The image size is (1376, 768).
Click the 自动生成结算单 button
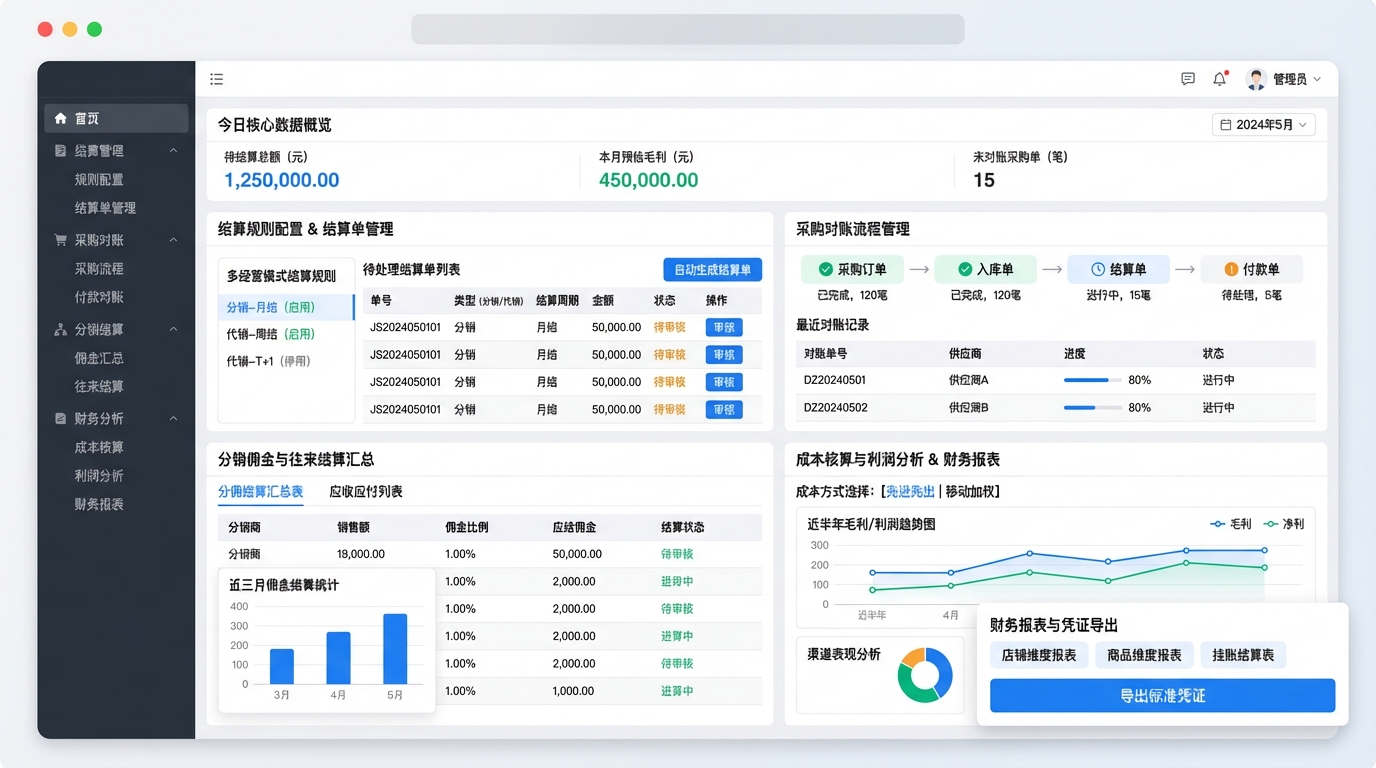coord(712,270)
